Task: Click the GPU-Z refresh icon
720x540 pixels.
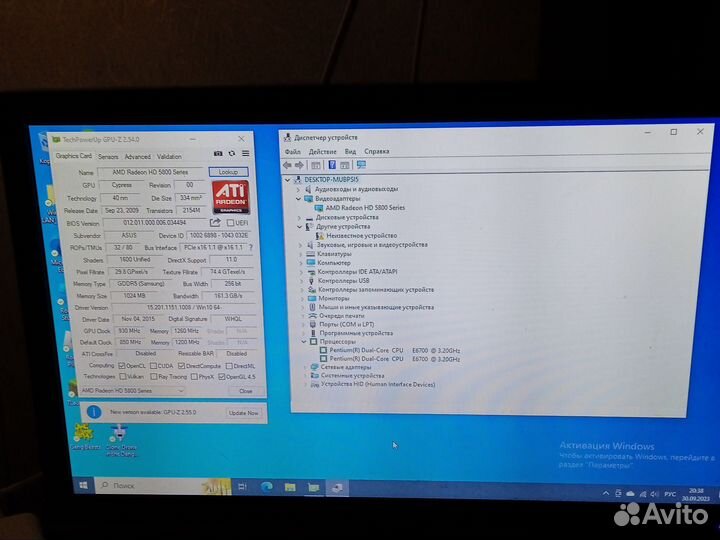Action: 232,153
